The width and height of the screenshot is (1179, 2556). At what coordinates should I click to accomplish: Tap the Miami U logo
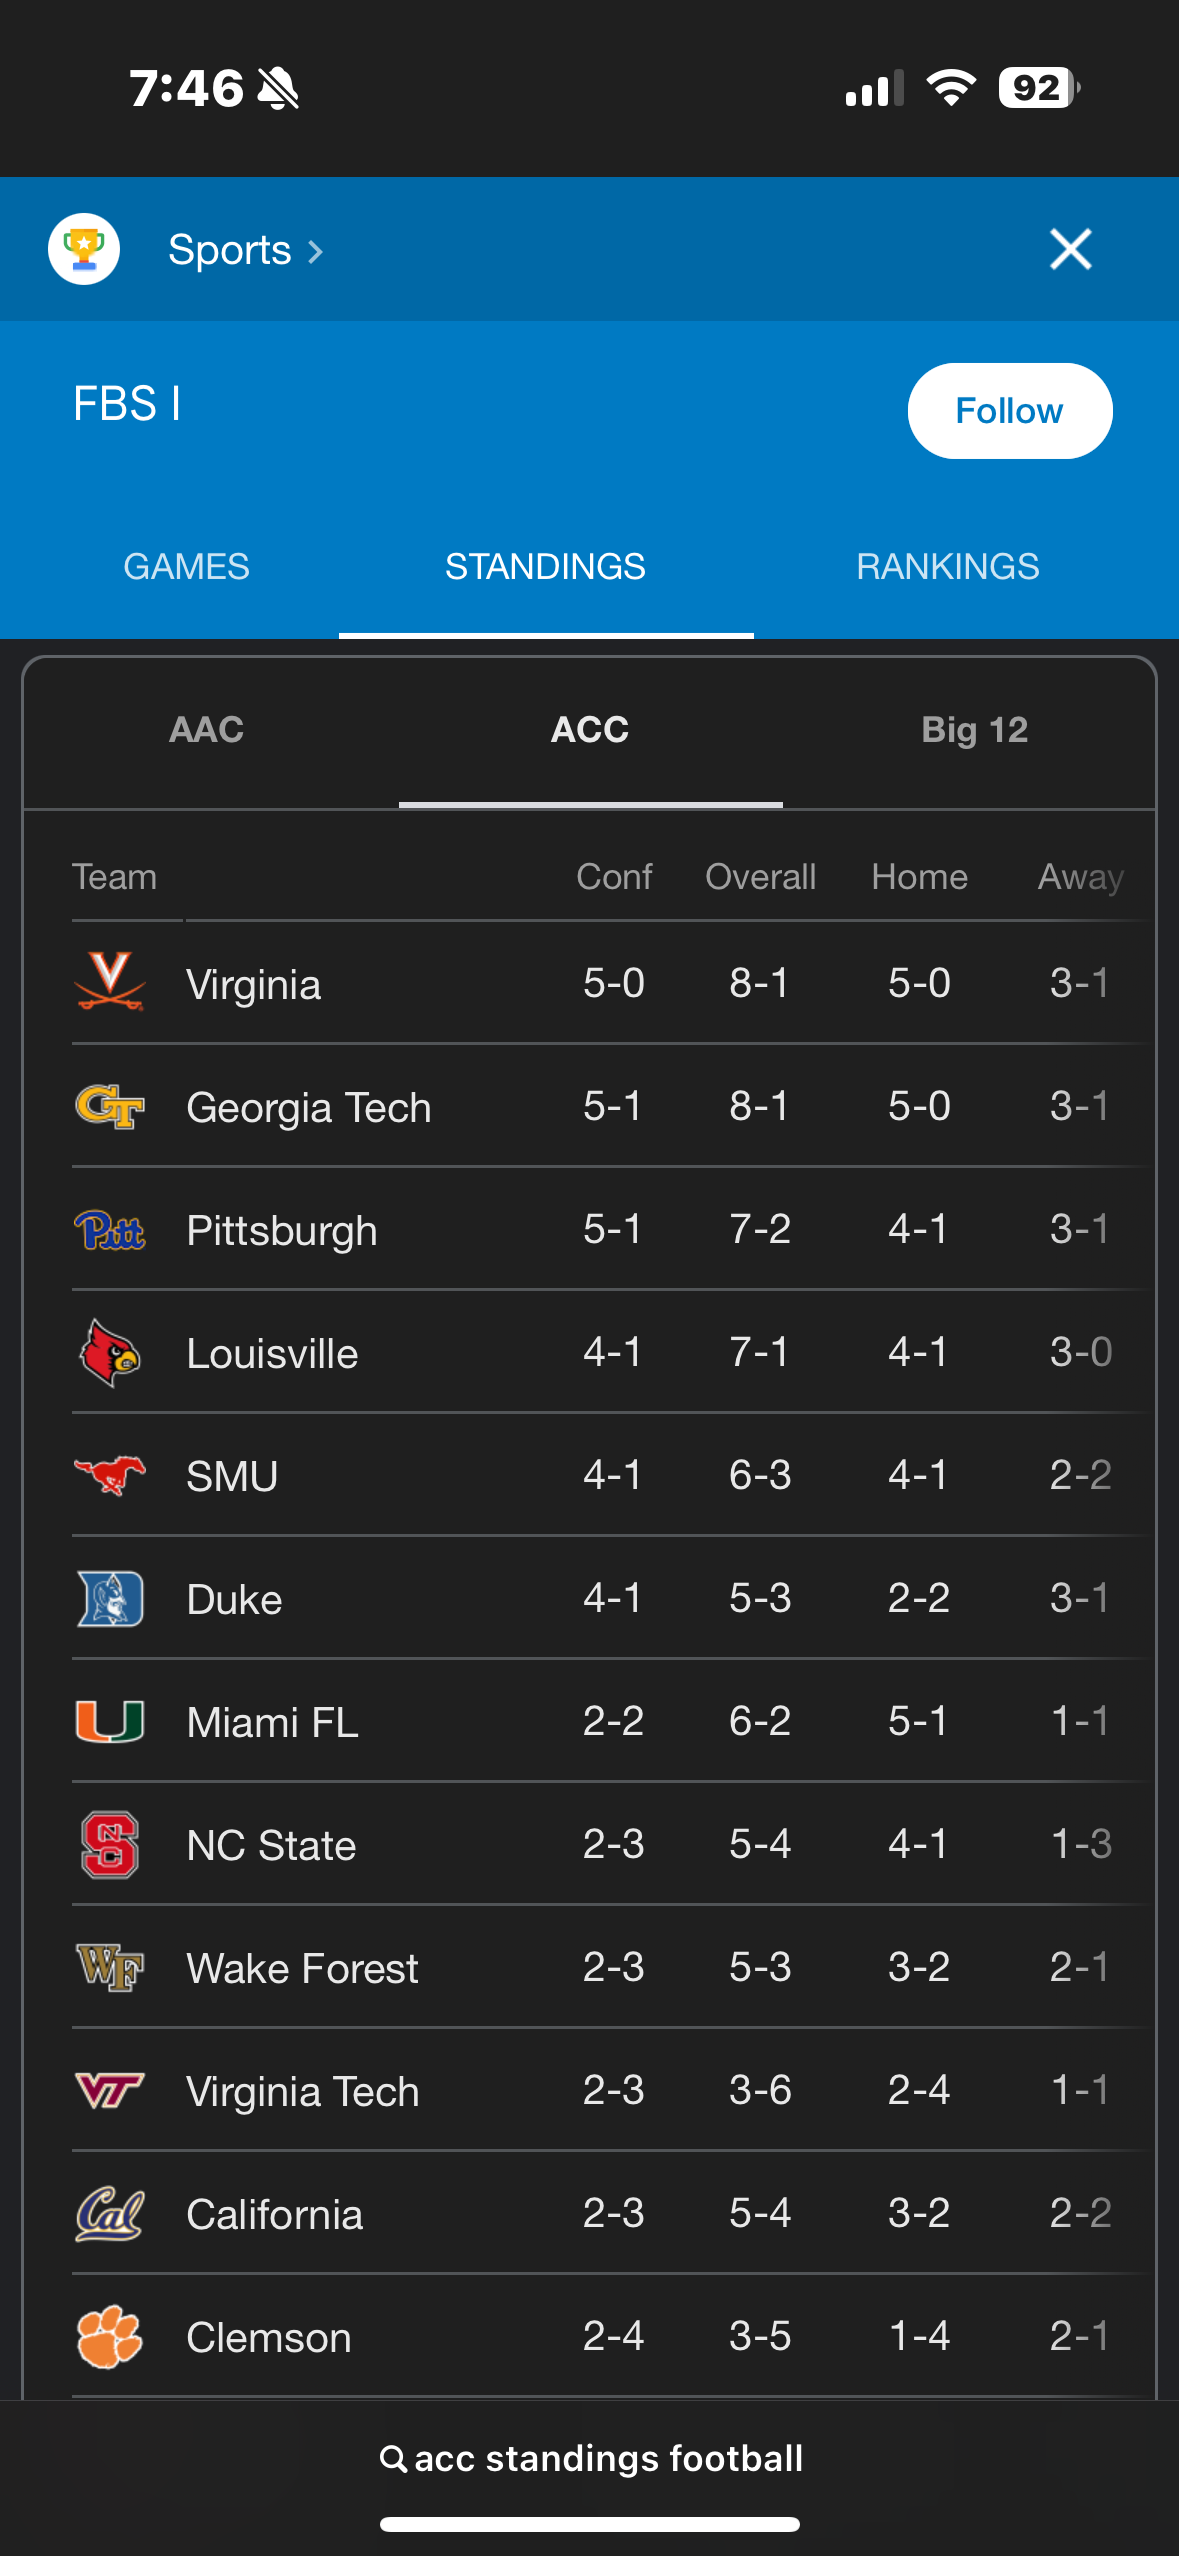pyautogui.click(x=110, y=1722)
